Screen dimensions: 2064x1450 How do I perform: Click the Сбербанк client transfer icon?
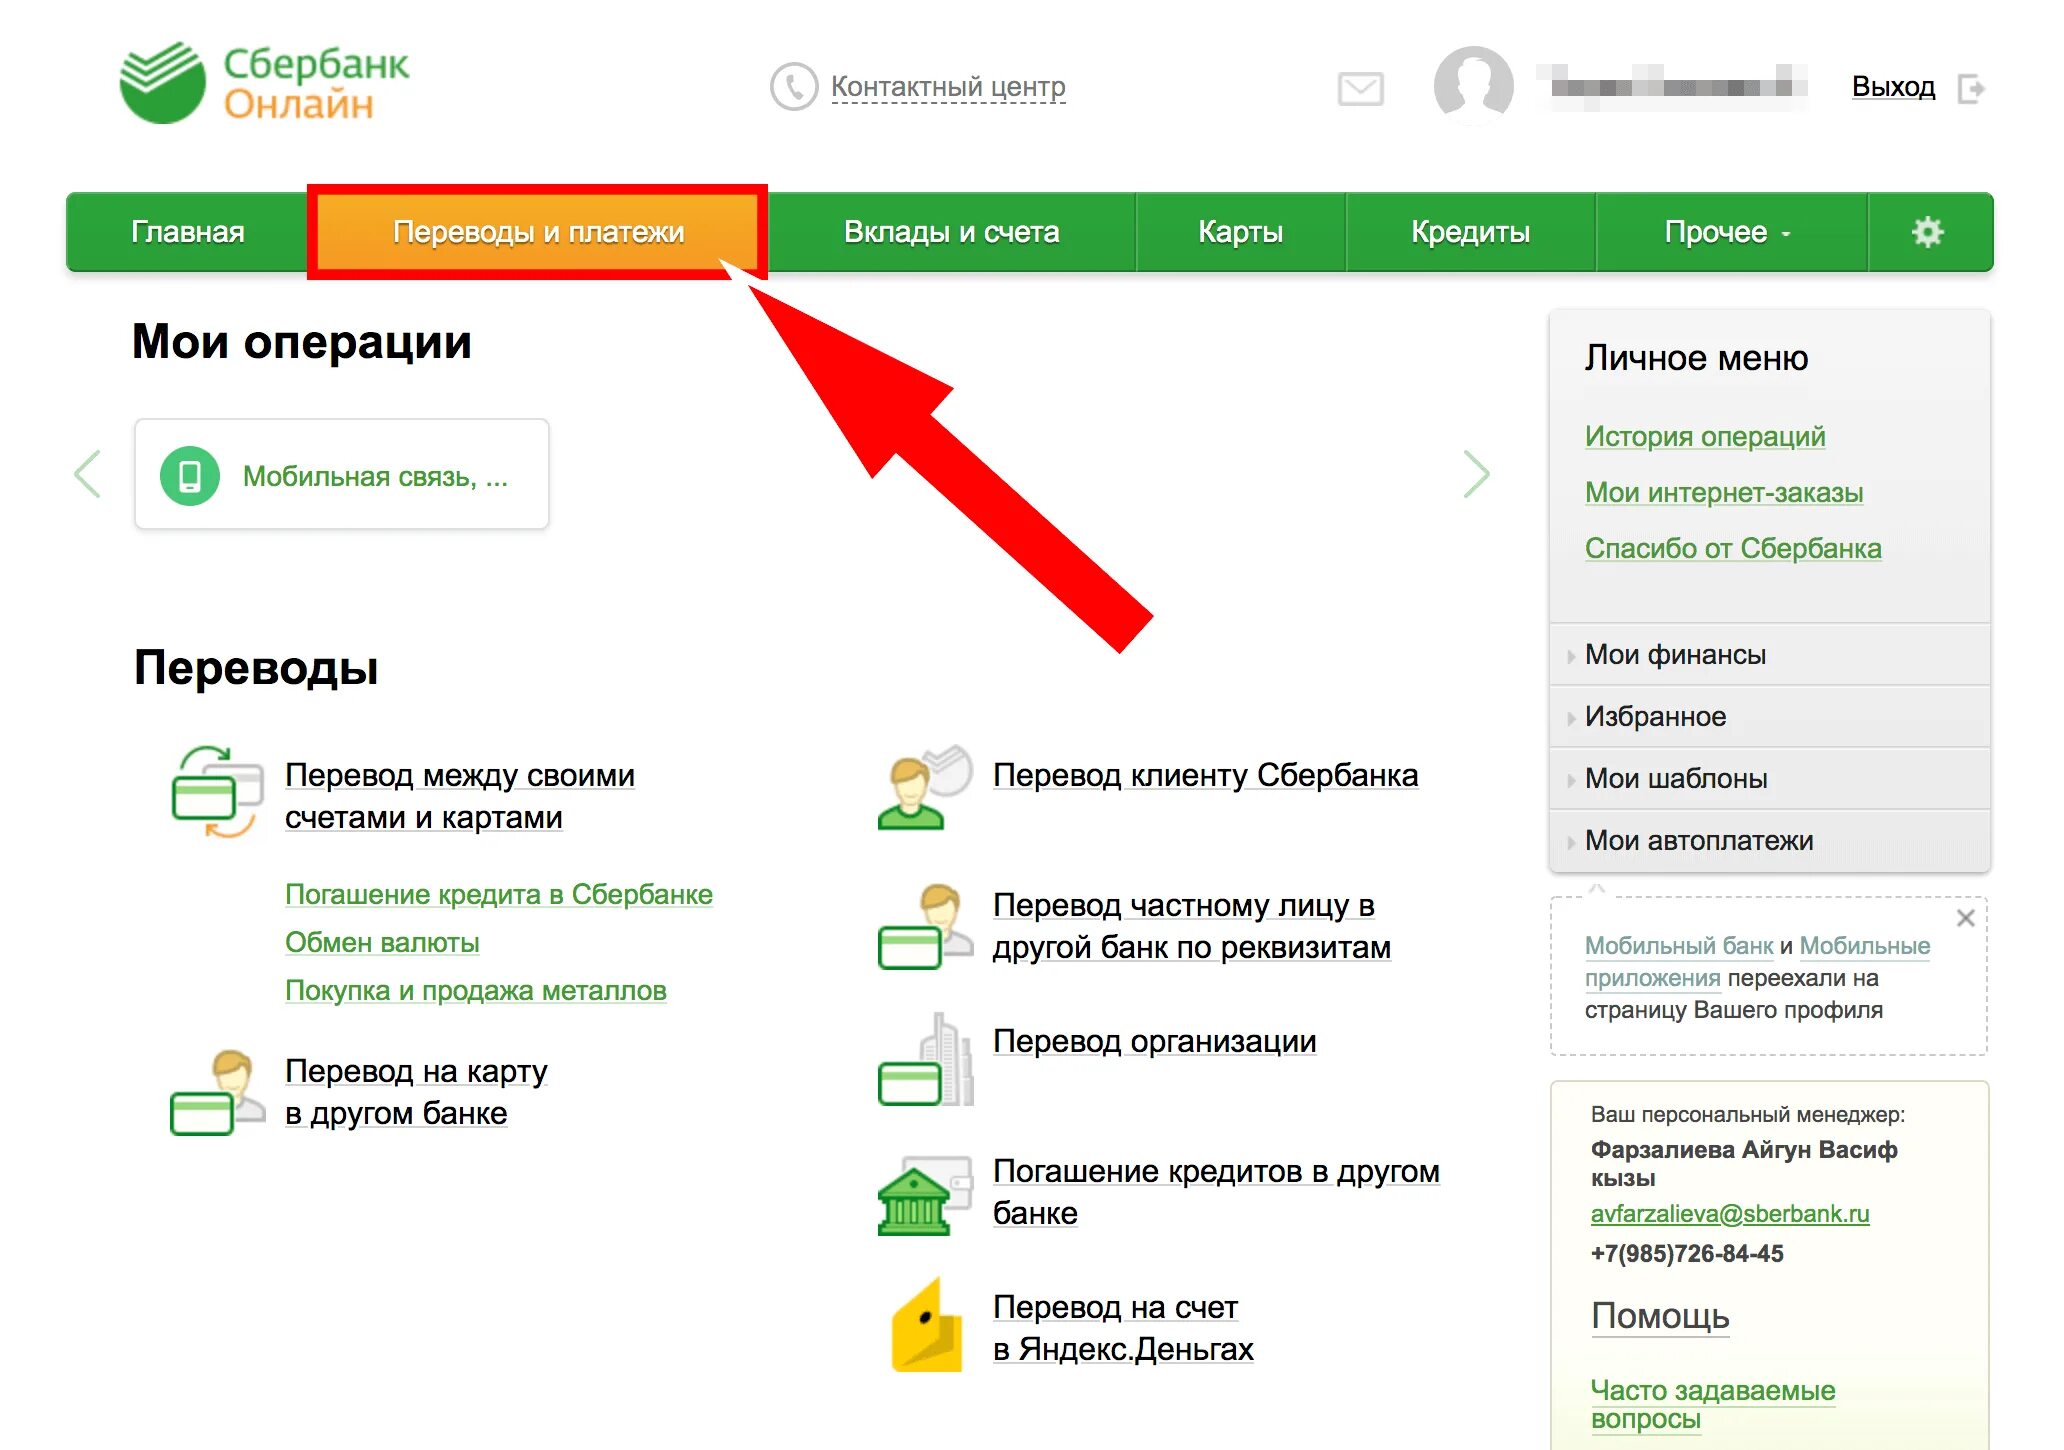point(925,787)
